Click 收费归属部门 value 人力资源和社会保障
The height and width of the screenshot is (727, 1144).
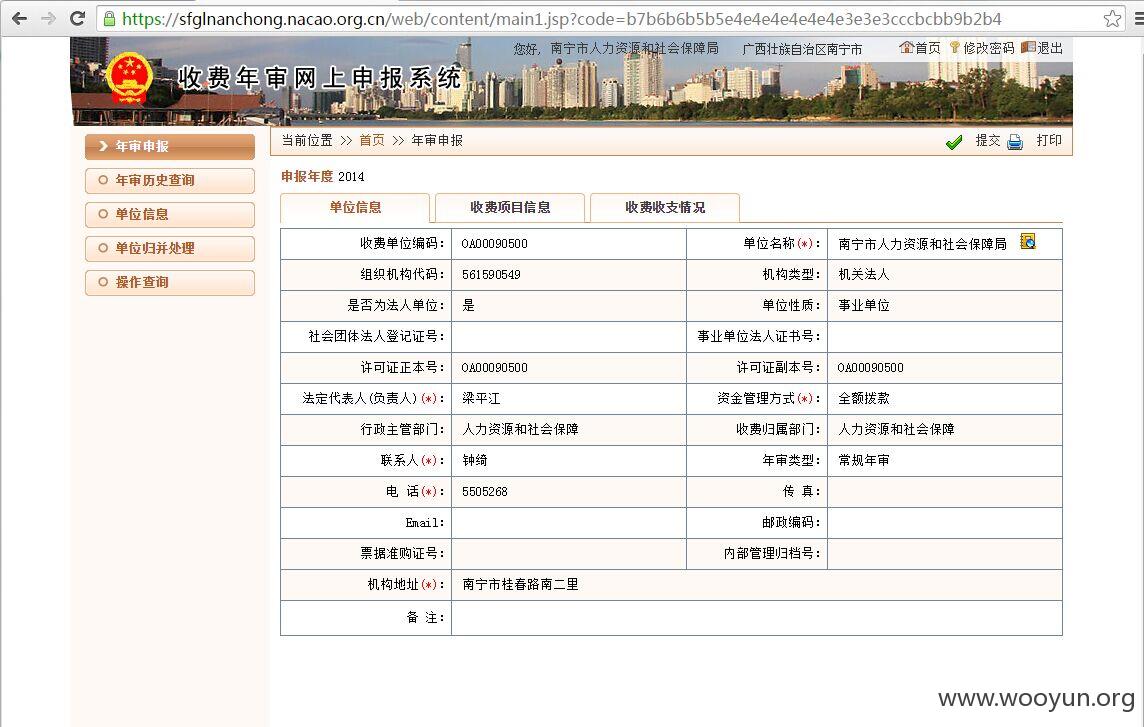896,429
